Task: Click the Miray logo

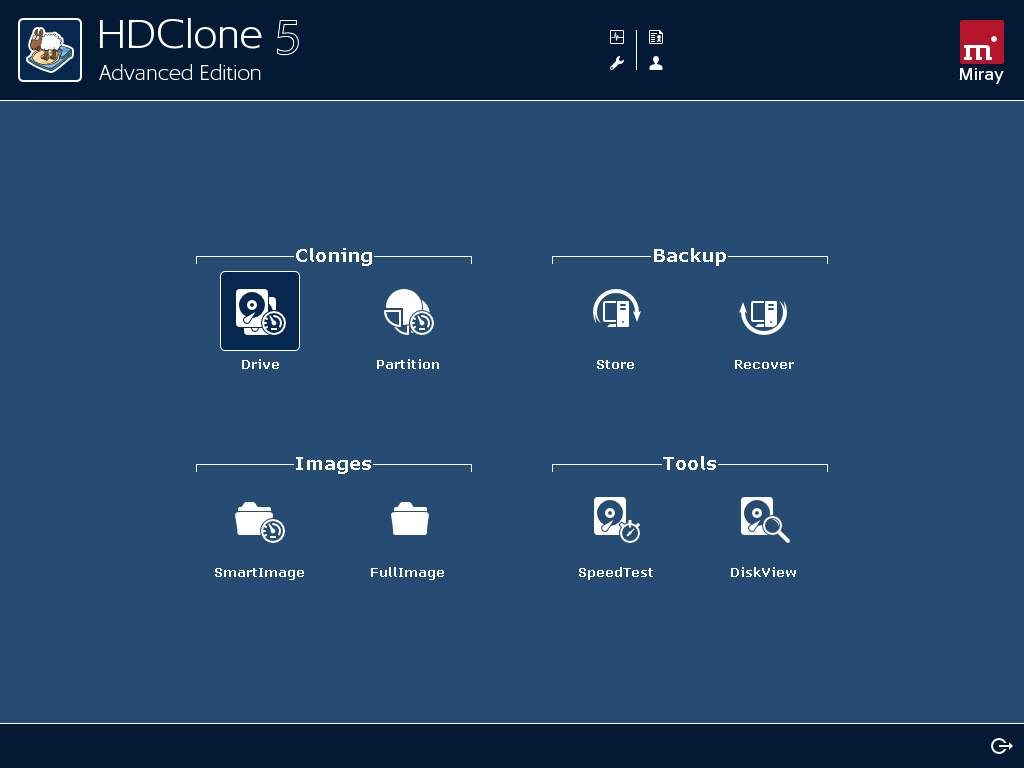Action: coord(981,51)
